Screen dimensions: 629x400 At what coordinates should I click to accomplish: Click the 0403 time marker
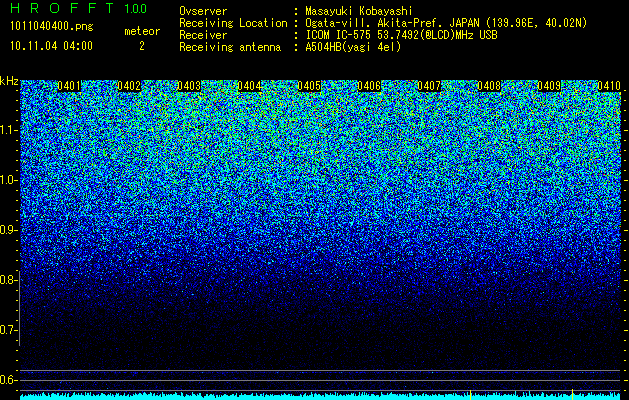tap(189, 86)
